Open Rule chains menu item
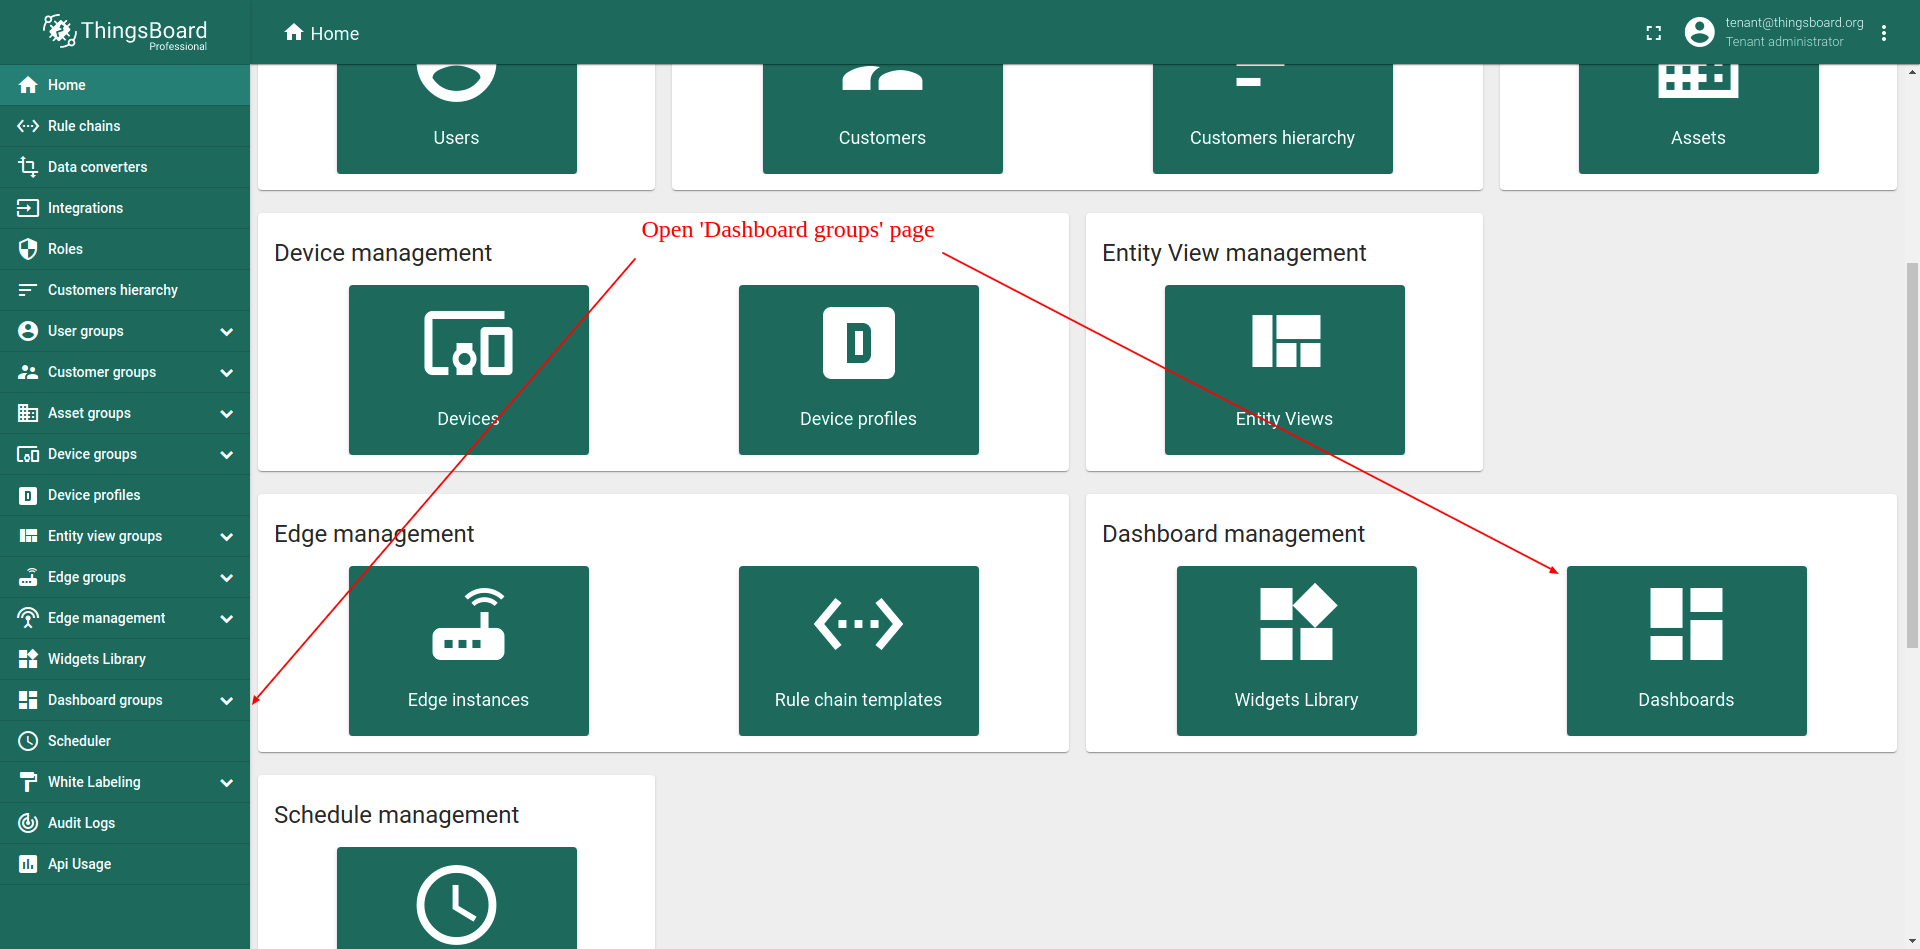The image size is (1920, 949). coord(125,126)
